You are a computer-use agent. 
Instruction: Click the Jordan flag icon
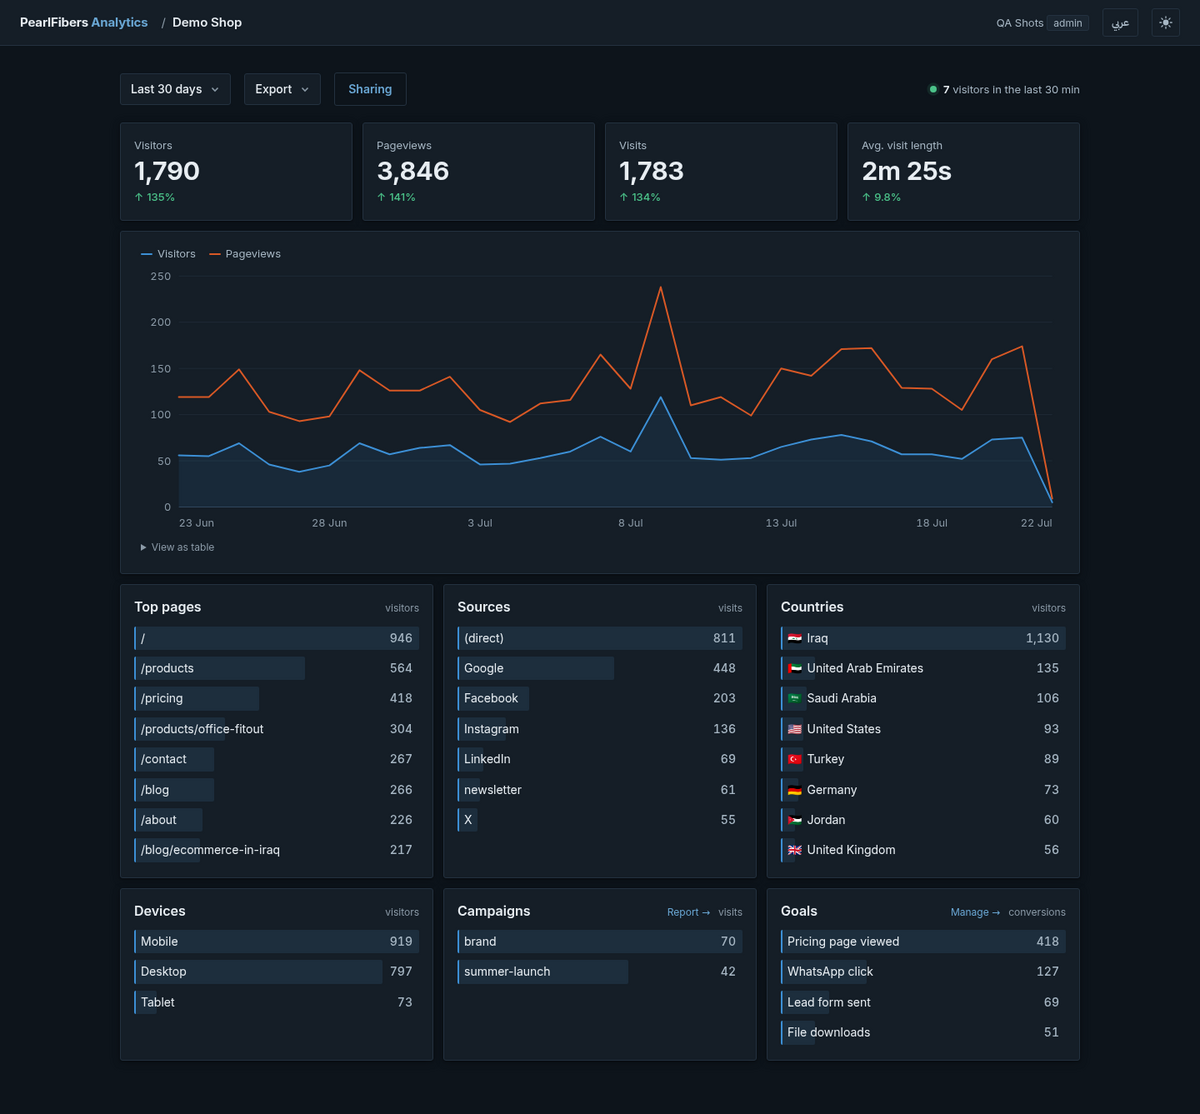point(795,820)
